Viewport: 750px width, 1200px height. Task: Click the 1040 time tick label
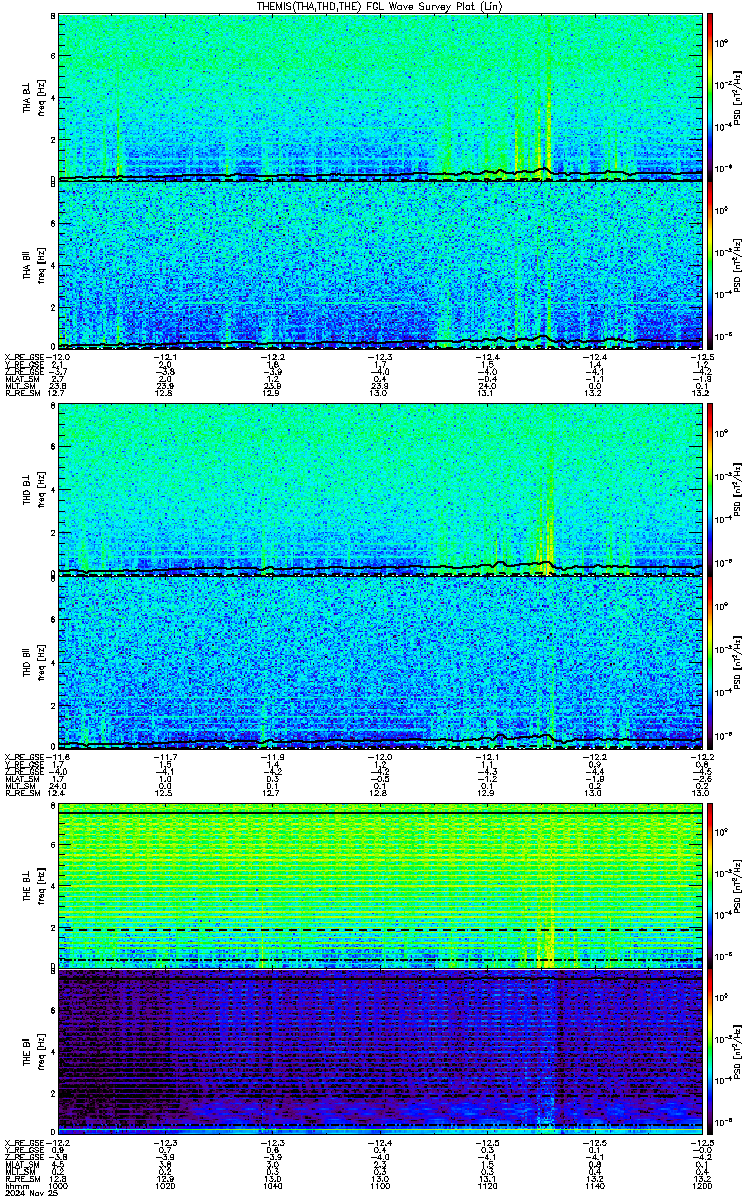[273, 1186]
